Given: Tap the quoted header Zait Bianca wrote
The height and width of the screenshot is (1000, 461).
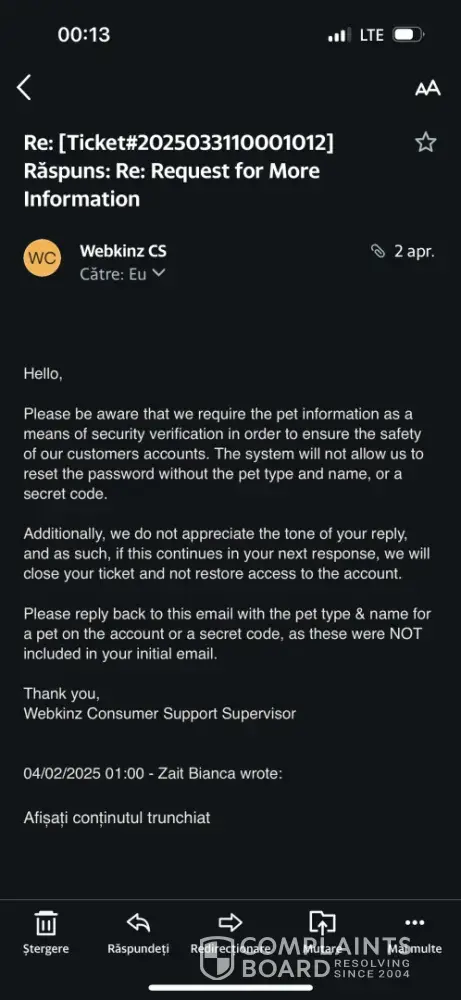Looking at the screenshot, I should click(153, 774).
